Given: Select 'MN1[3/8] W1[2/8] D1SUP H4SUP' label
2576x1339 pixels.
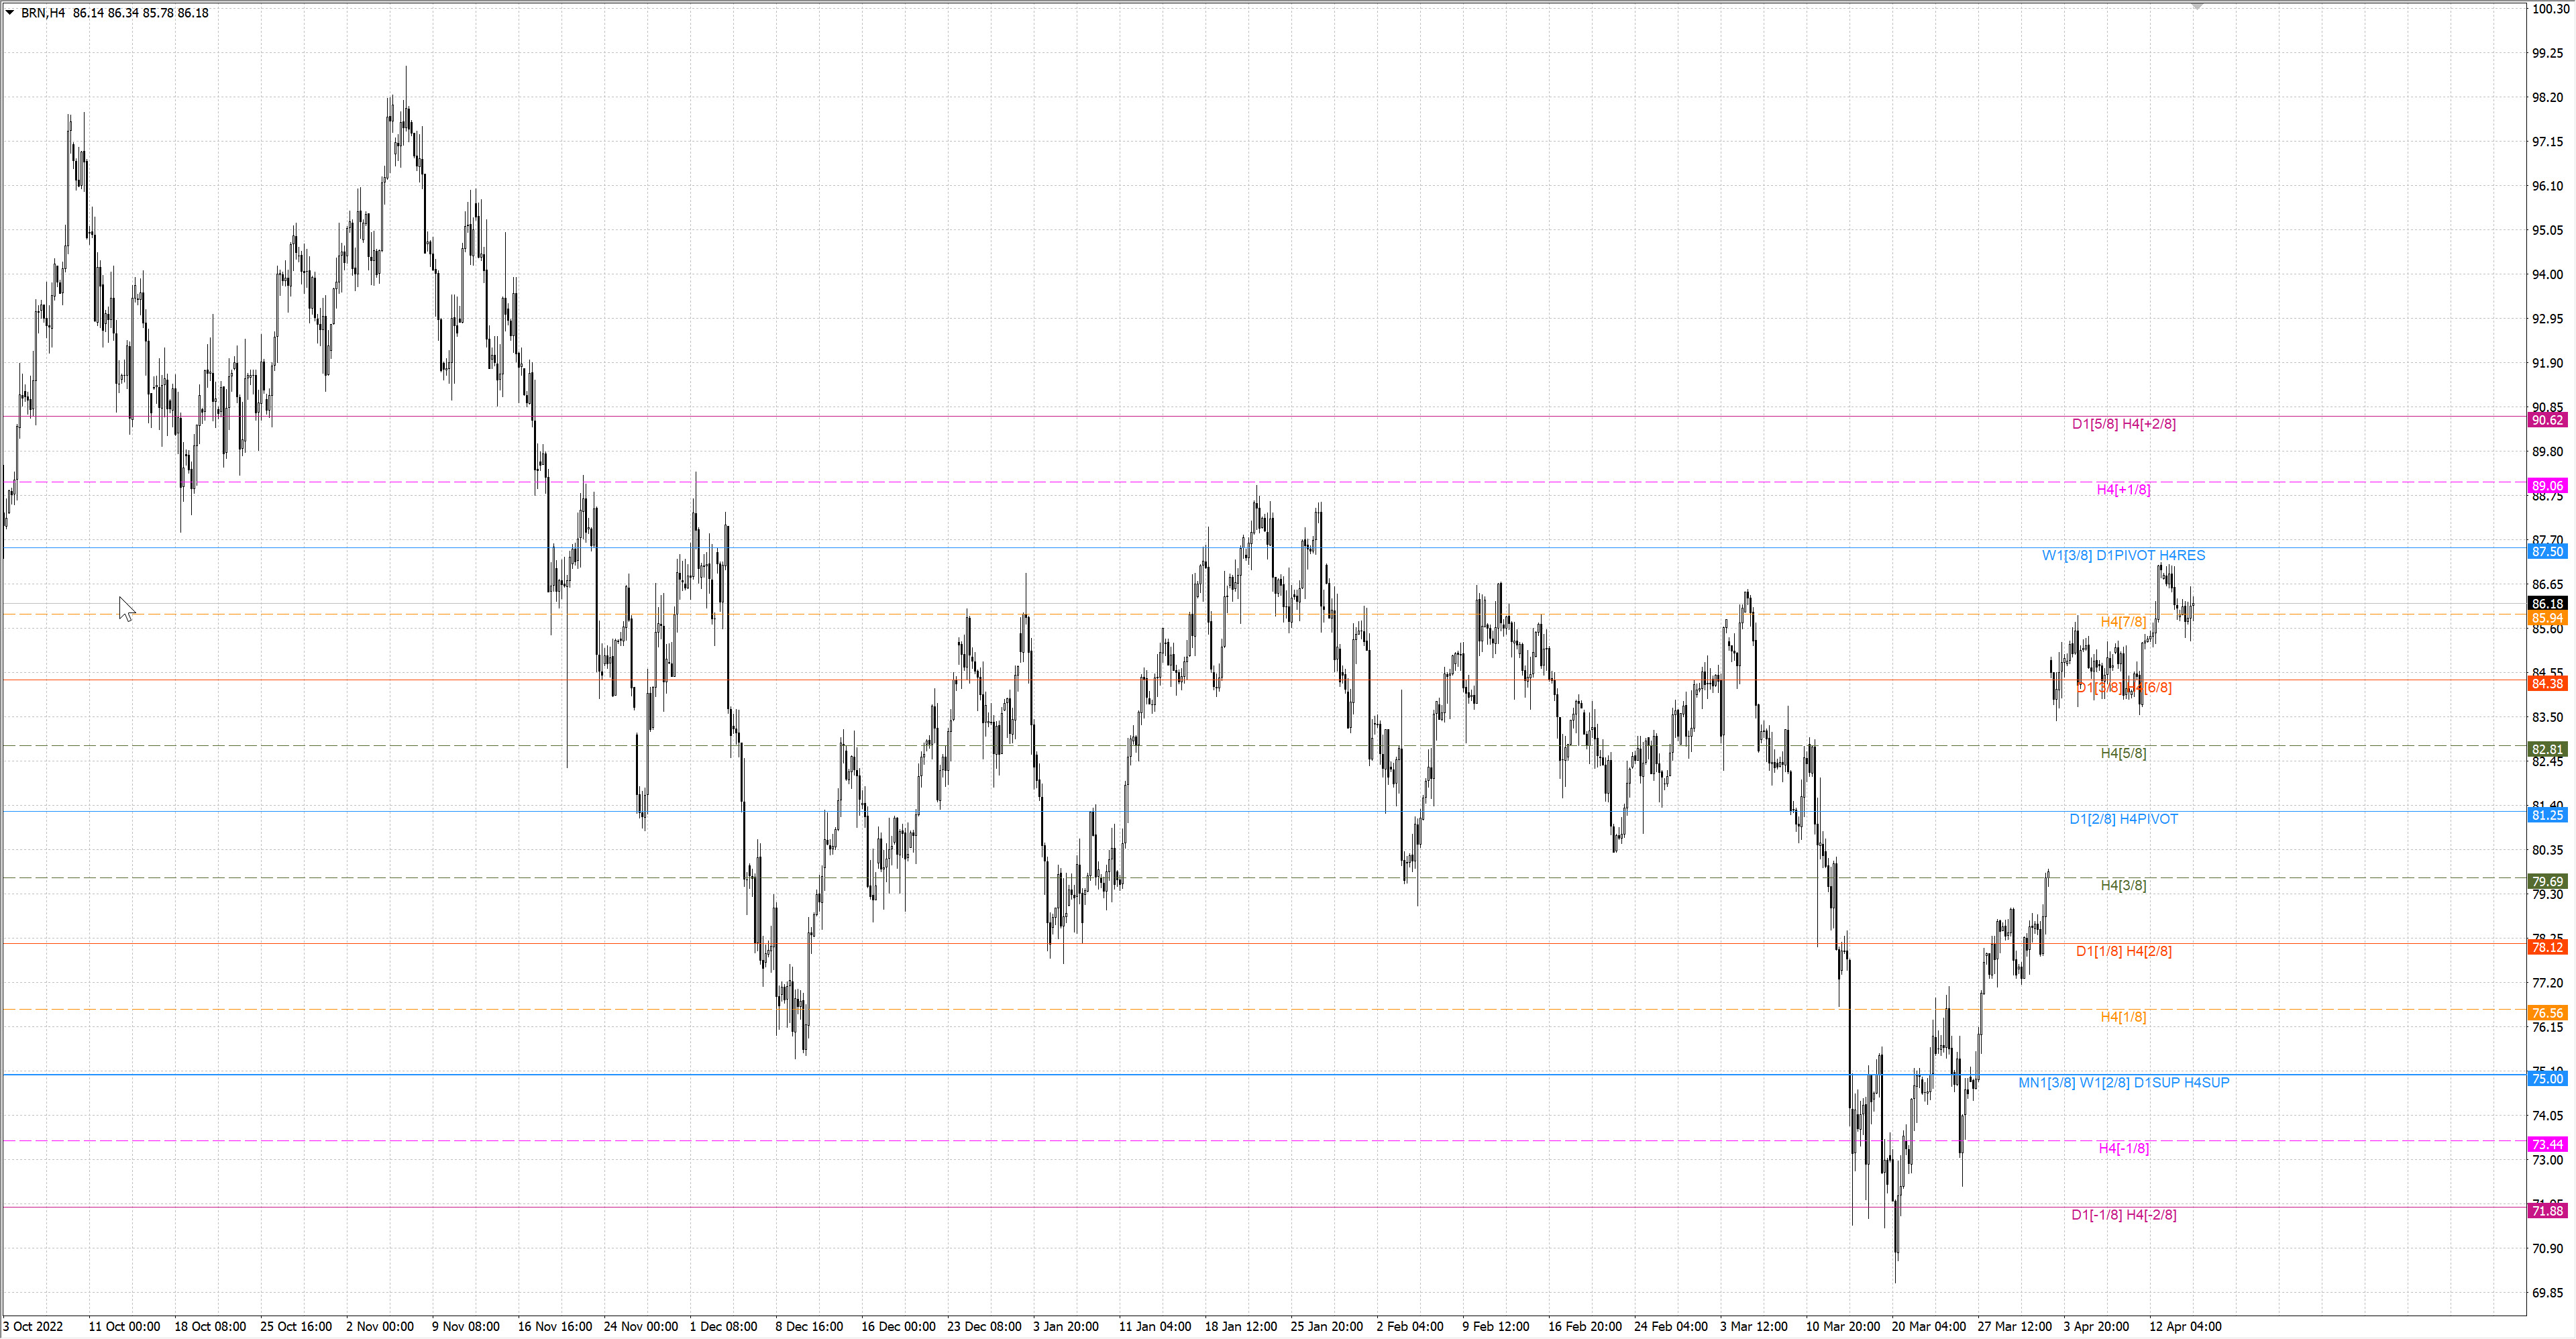Looking at the screenshot, I should pyautogui.click(x=2123, y=1083).
